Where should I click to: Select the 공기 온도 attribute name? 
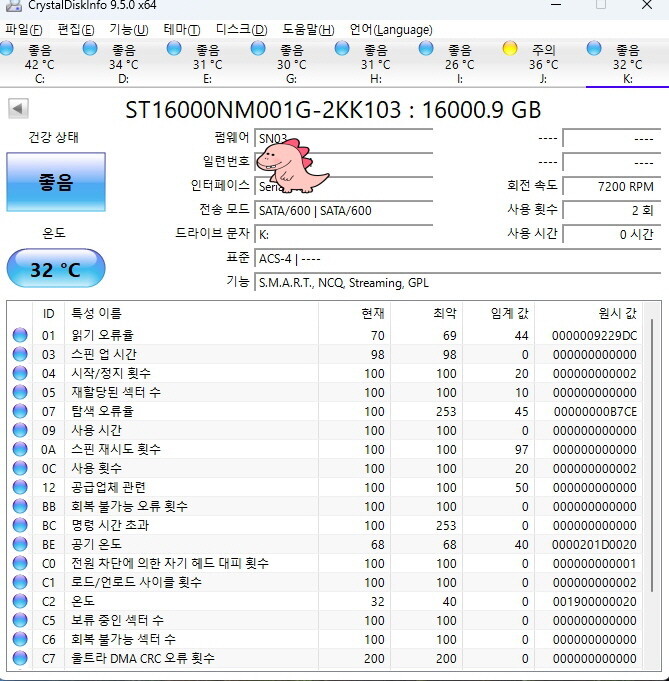coord(96,544)
